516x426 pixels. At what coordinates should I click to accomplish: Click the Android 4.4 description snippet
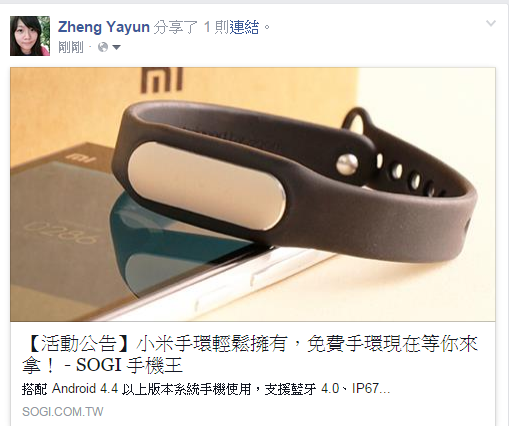[x=206, y=389]
